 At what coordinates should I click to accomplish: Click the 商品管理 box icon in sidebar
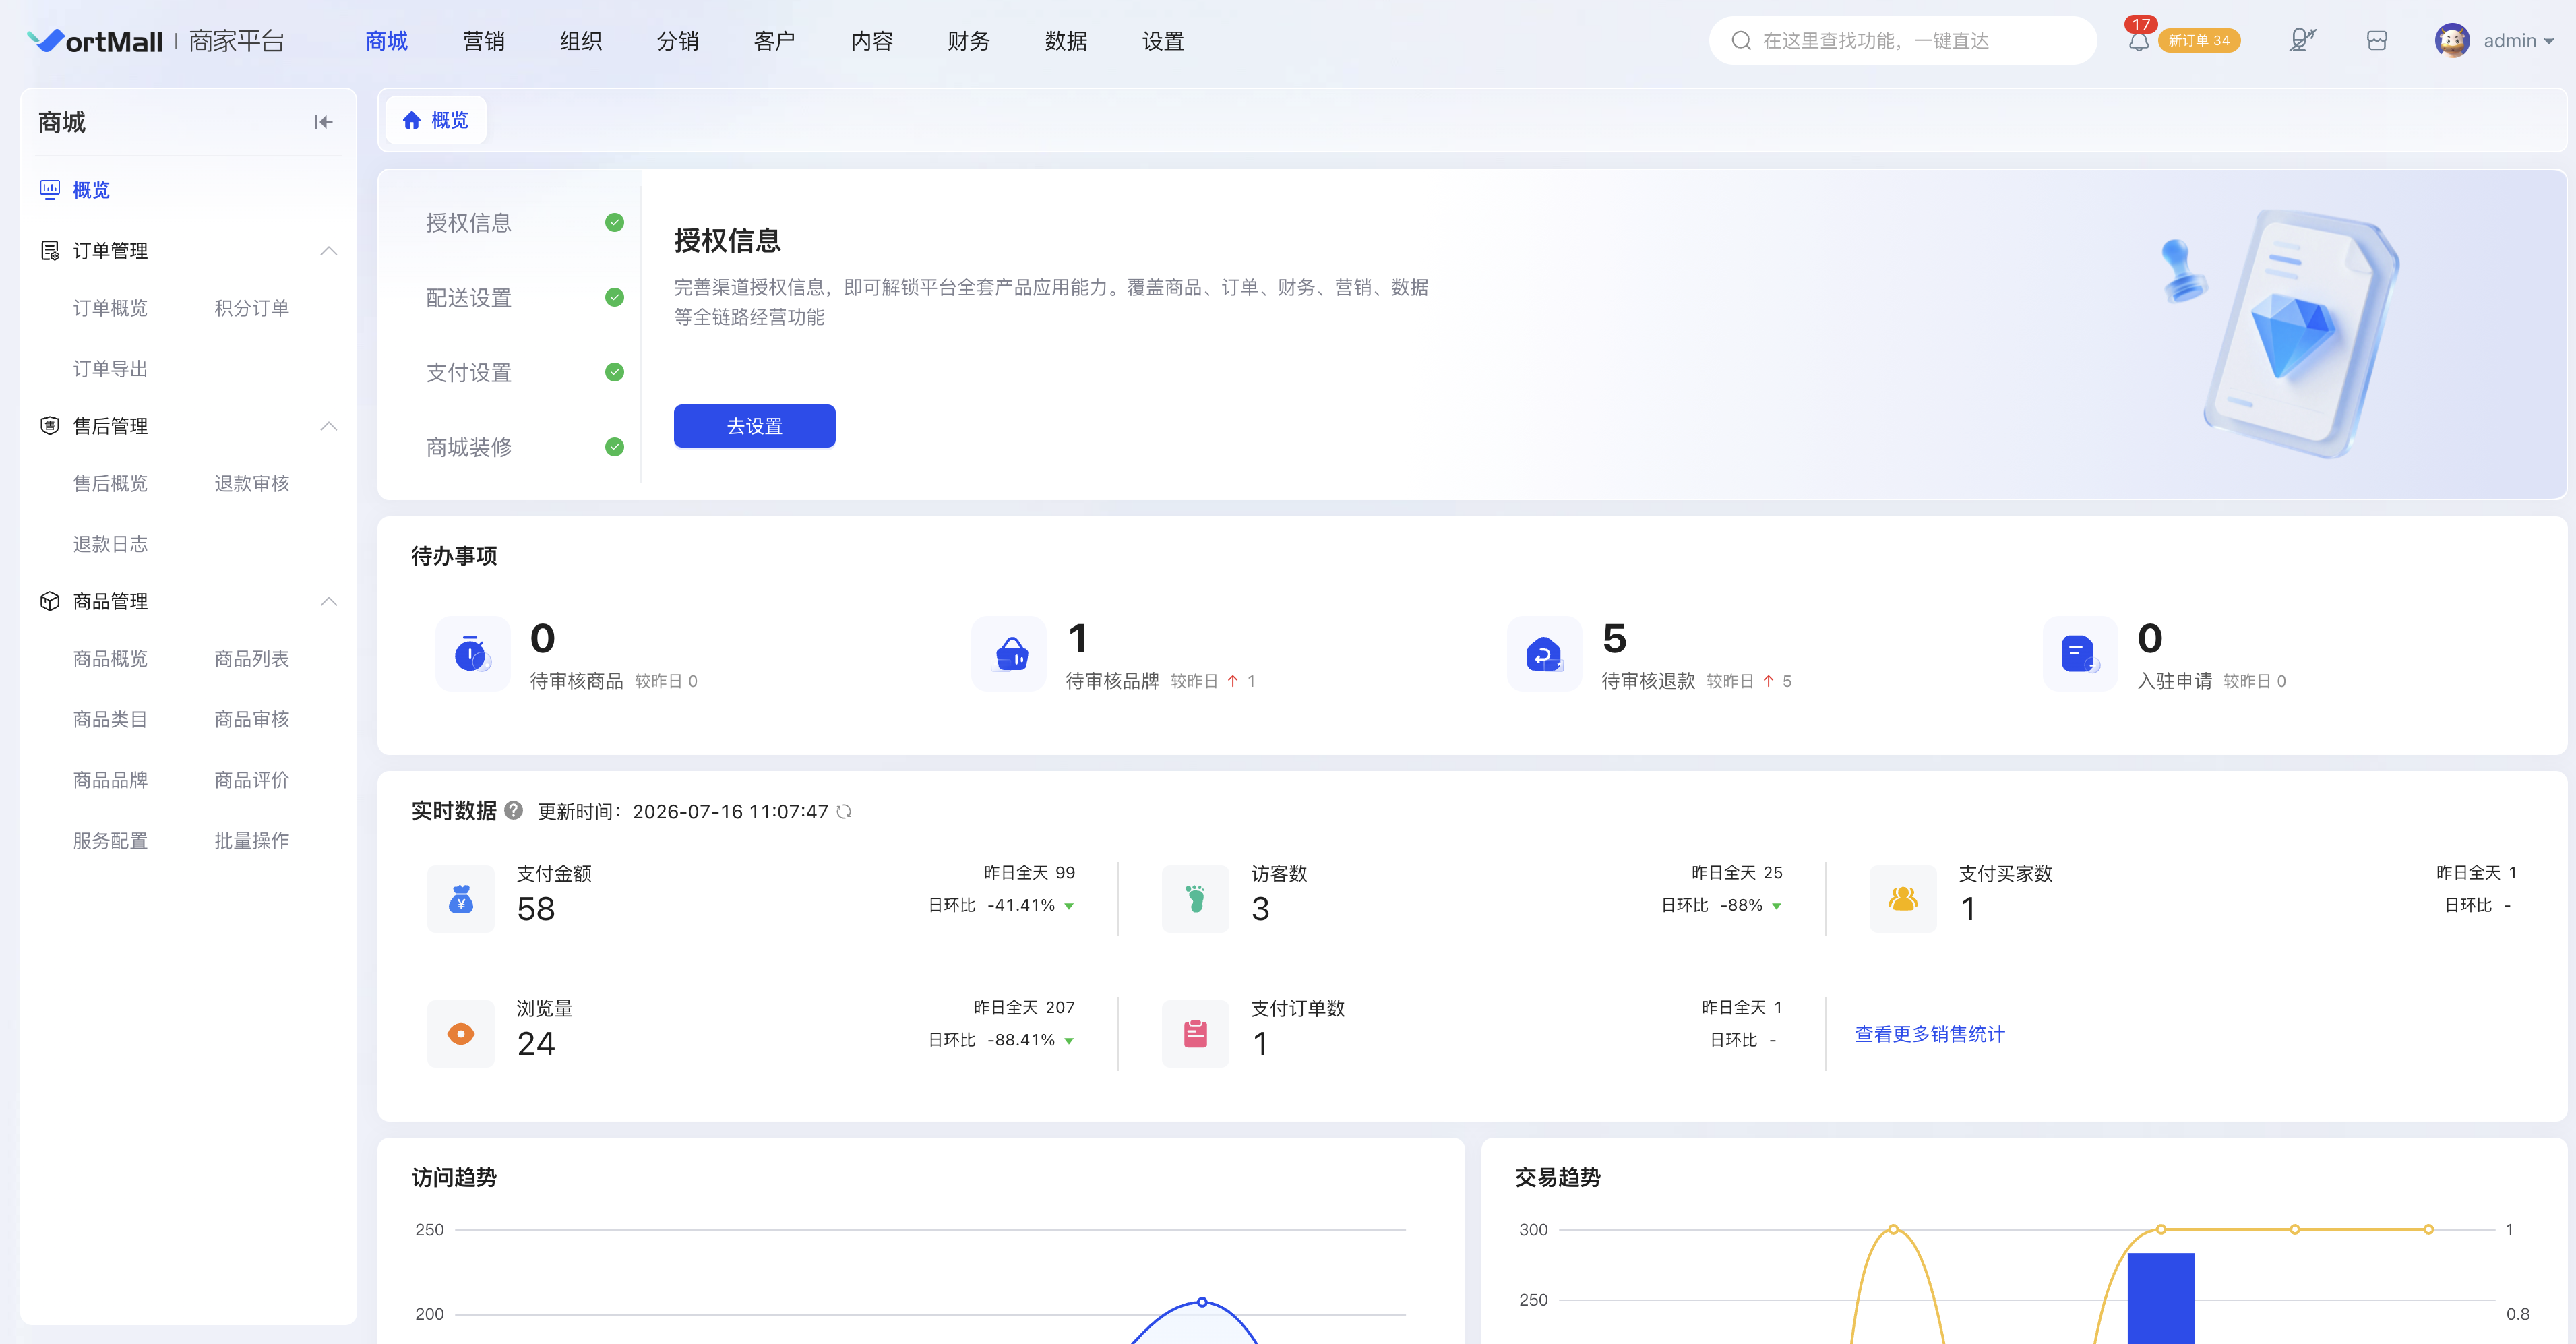click(49, 601)
